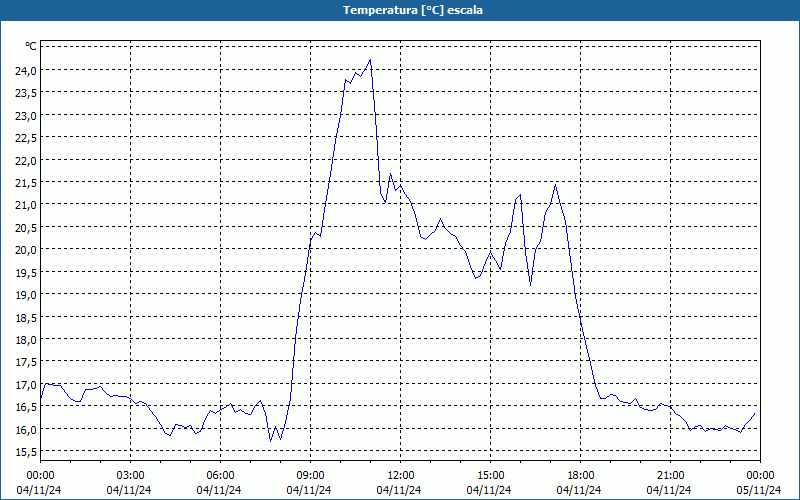Click the 17,0 y-axis label
800x500 pixels.
click(x=26, y=384)
